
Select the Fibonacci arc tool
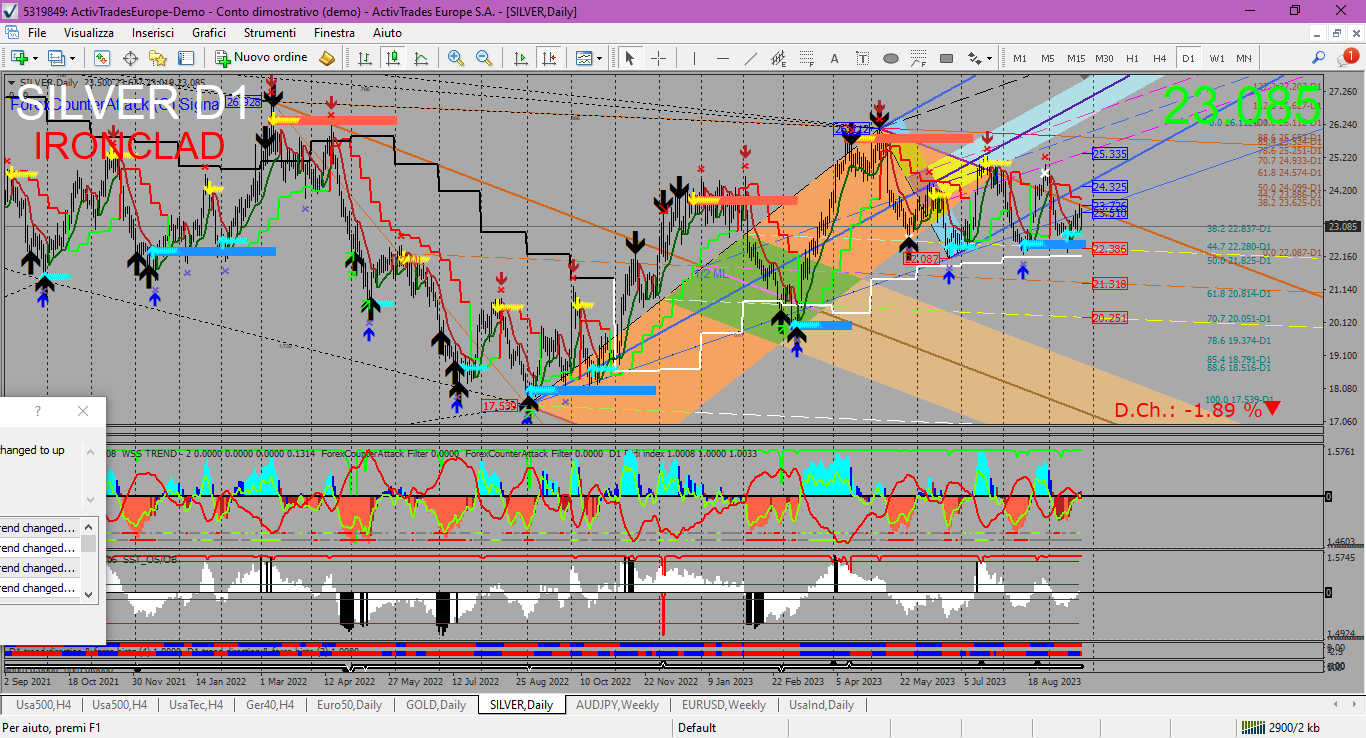pos(919,58)
